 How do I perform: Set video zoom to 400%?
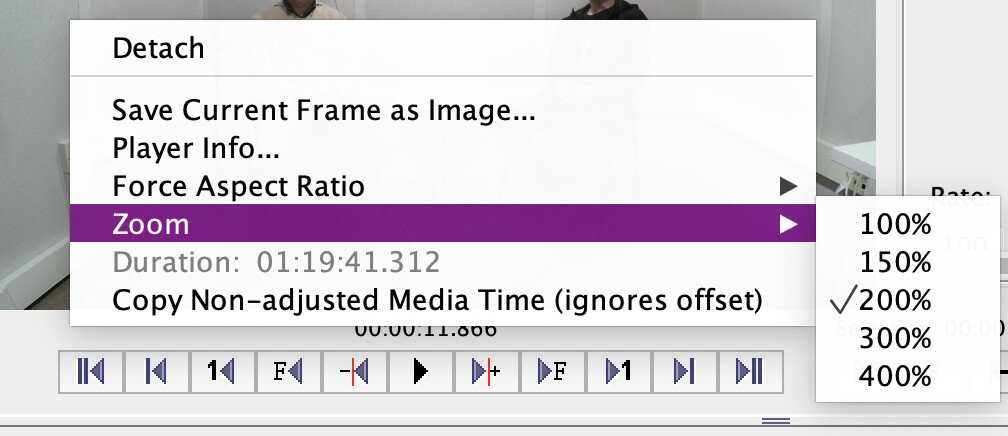[x=895, y=376]
